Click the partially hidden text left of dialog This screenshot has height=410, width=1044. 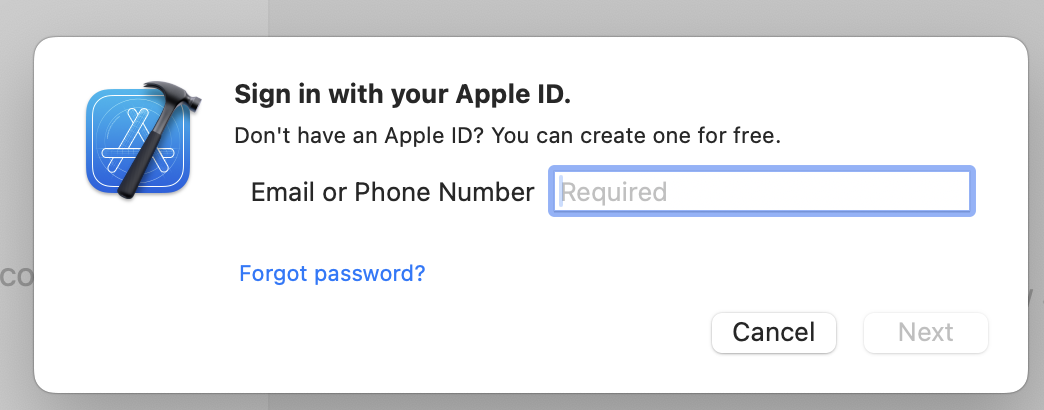[x=14, y=277]
